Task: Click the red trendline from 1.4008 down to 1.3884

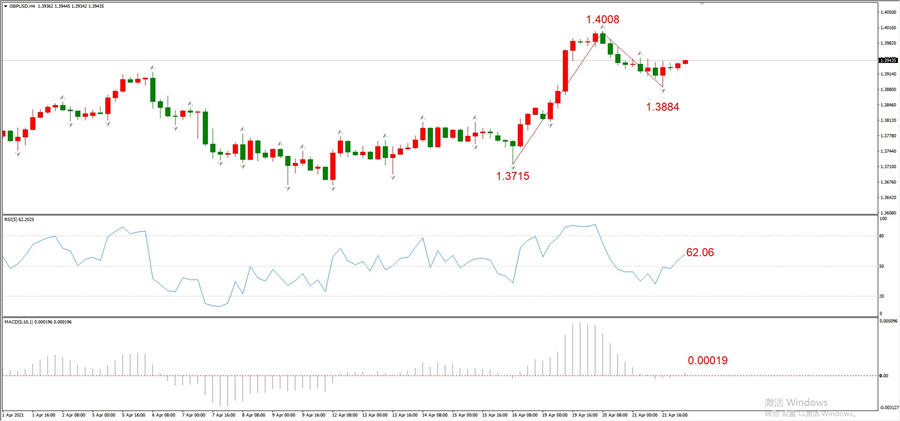Action: tap(631, 60)
